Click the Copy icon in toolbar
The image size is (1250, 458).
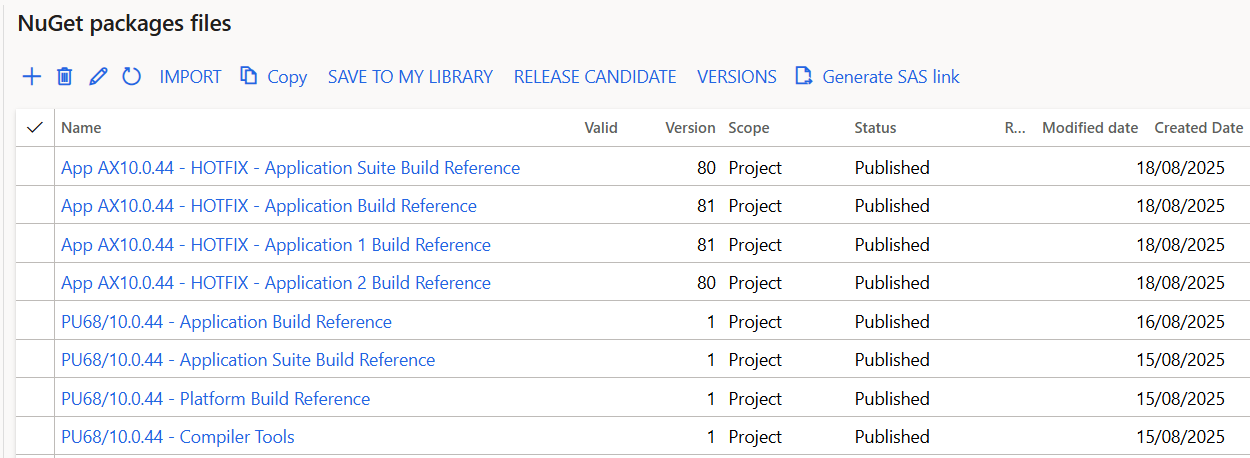pos(249,76)
